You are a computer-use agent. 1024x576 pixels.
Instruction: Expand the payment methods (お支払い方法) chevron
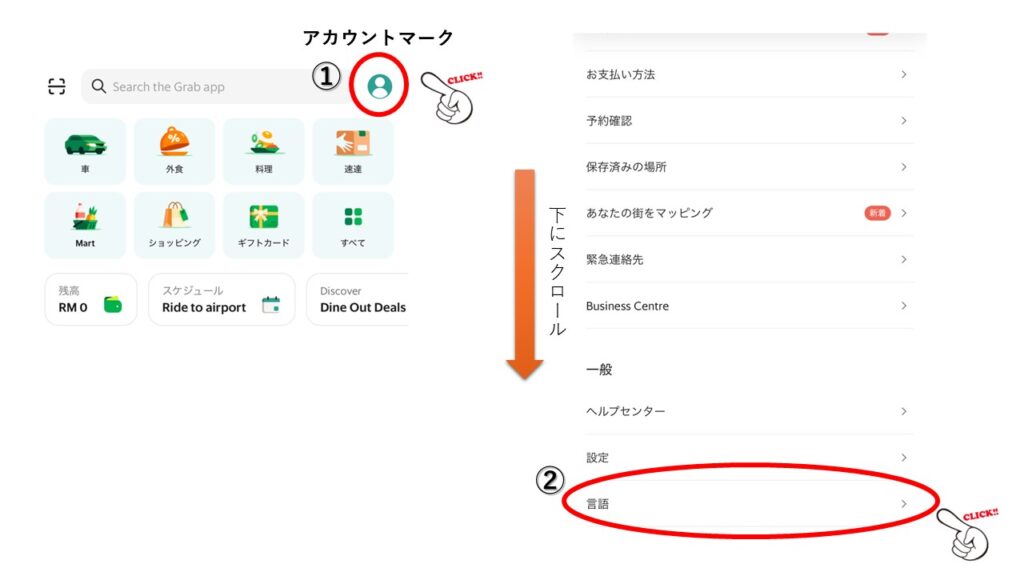pyautogui.click(x=903, y=75)
